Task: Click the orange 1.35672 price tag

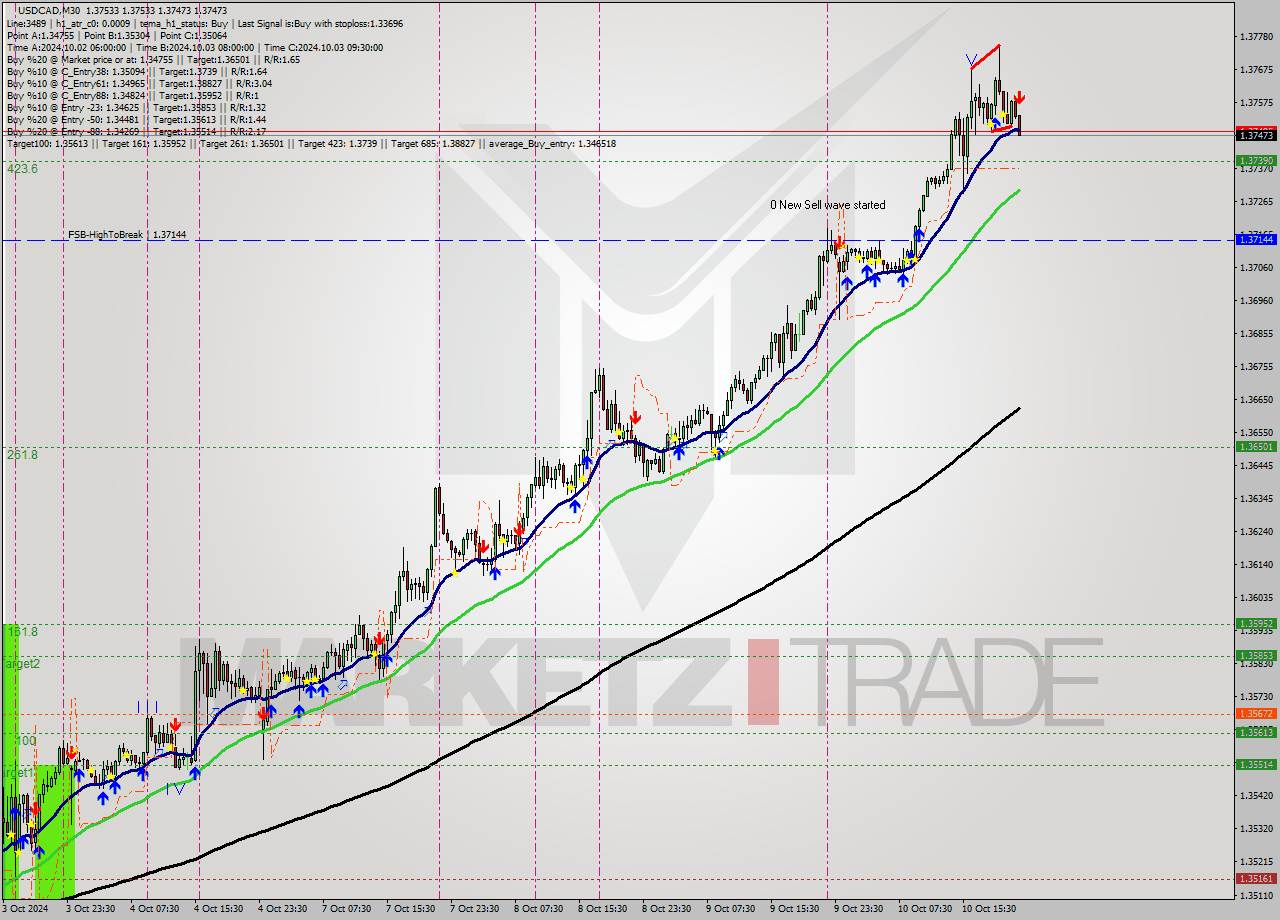Action: pyautogui.click(x=1256, y=714)
